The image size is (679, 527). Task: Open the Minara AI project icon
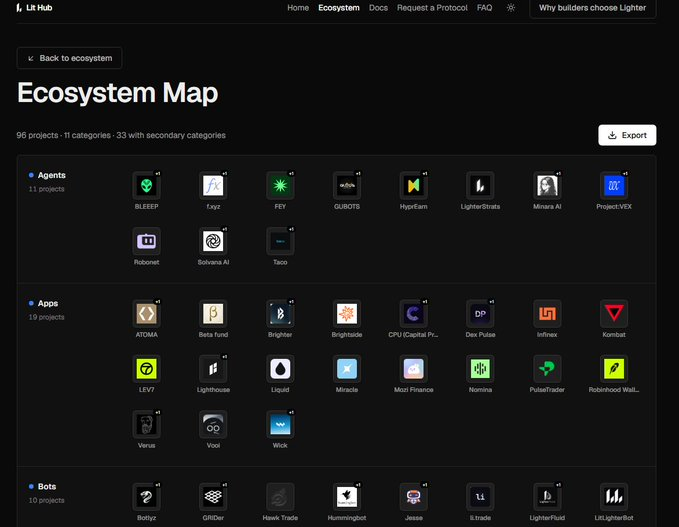pos(547,186)
